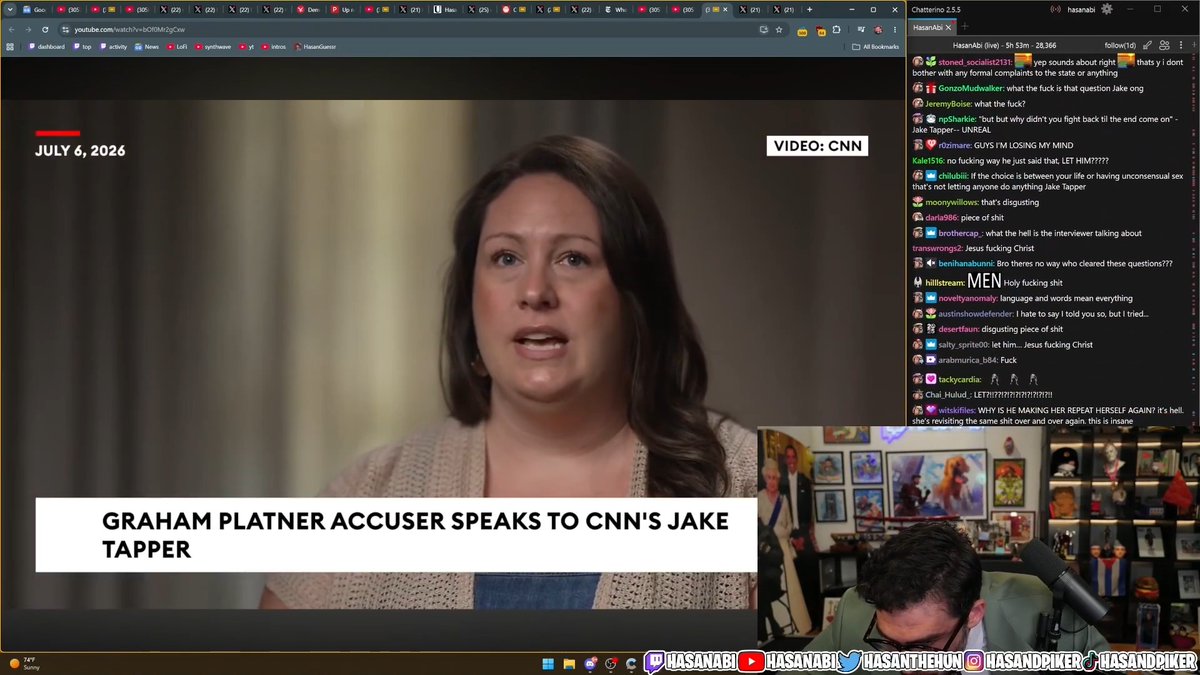Open the Chrome profile avatar
Image resolution: width=1200 pixels, height=675 pixels.
(878, 30)
